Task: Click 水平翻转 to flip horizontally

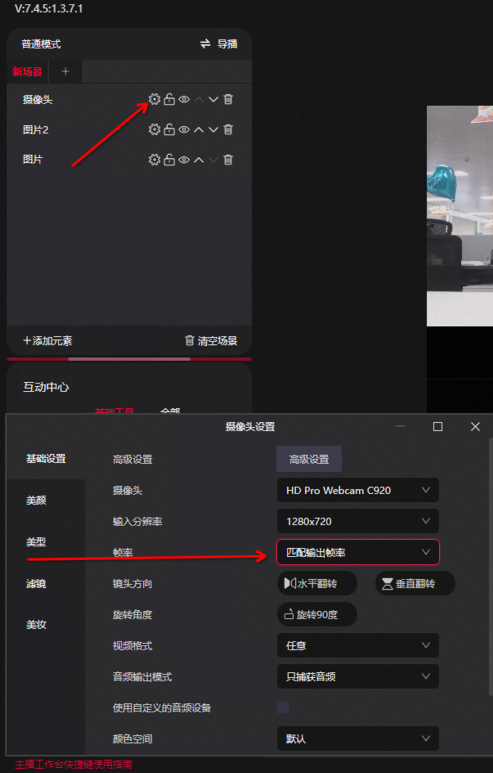Action: [x=317, y=584]
